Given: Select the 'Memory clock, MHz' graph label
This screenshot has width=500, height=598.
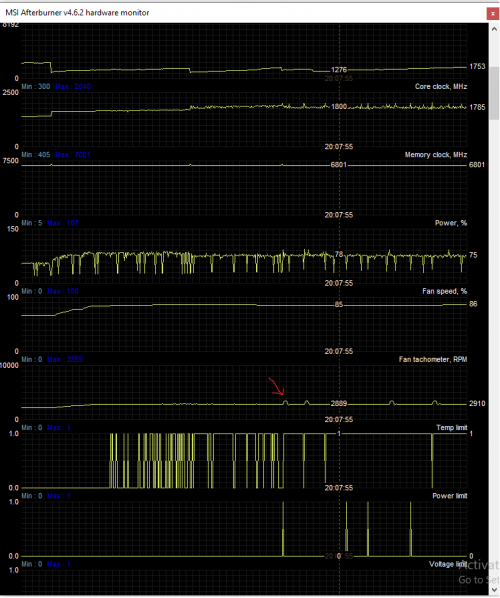Looking at the screenshot, I should tap(436, 155).
